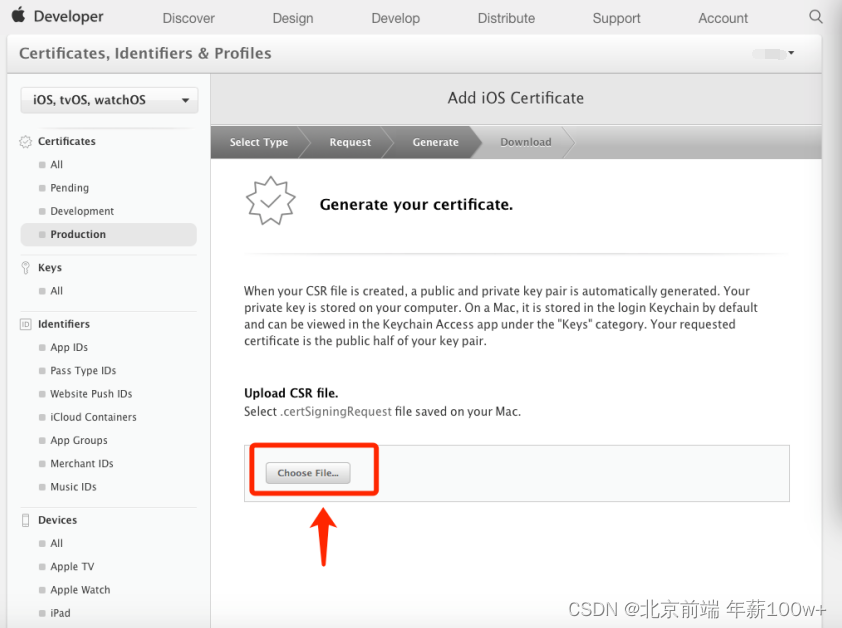The height and width of the screenshot is (628, 842).
Task: Click the Certificates, Identifiers & Profiles title
Action: [x=146, y=53]
